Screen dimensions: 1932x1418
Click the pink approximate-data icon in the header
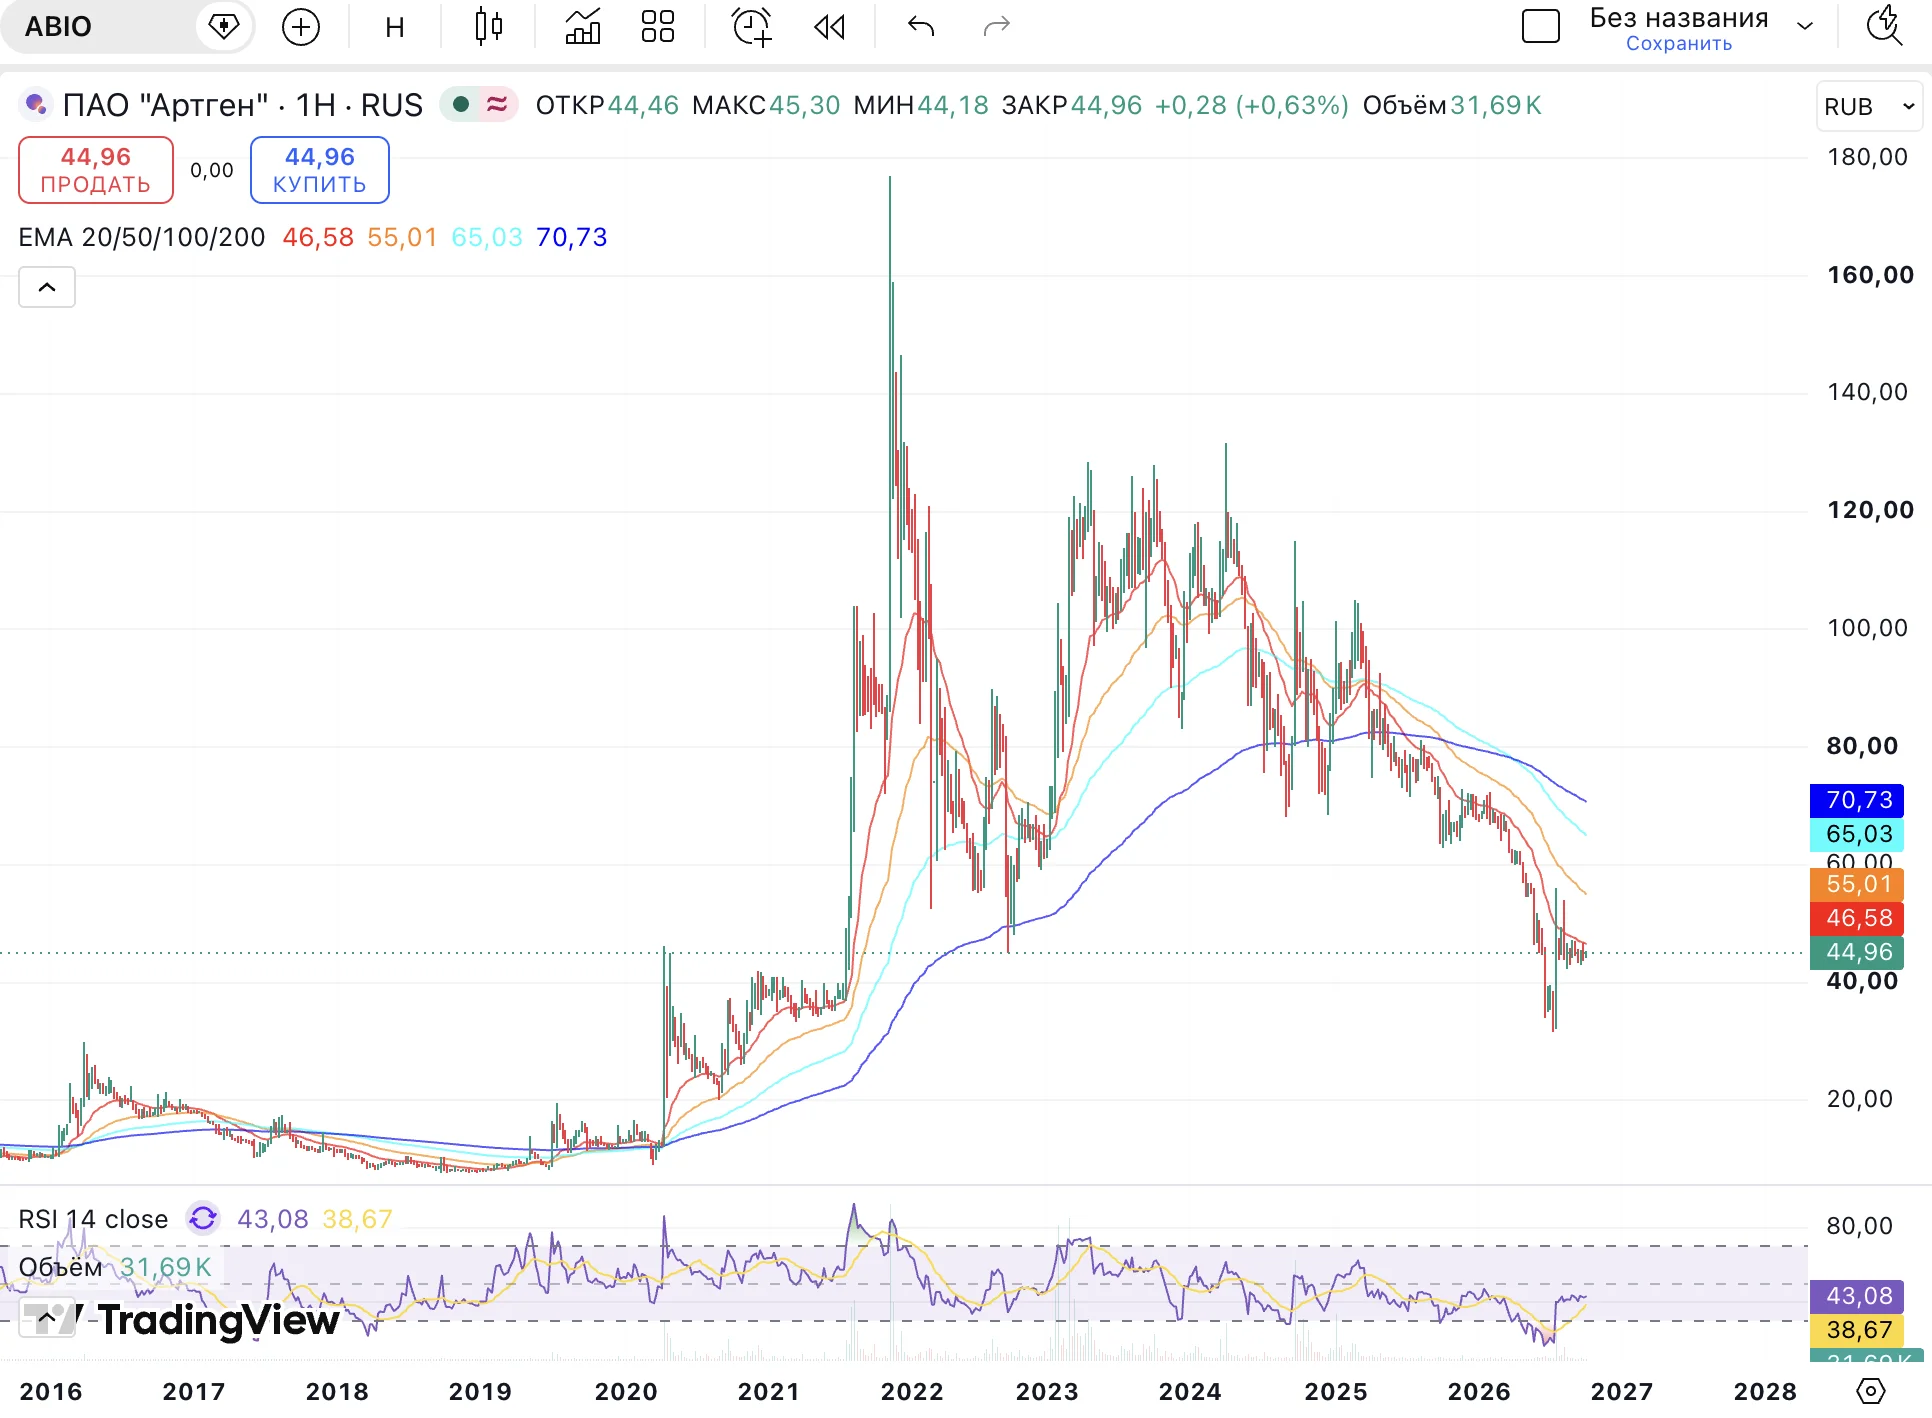(497, 104)
